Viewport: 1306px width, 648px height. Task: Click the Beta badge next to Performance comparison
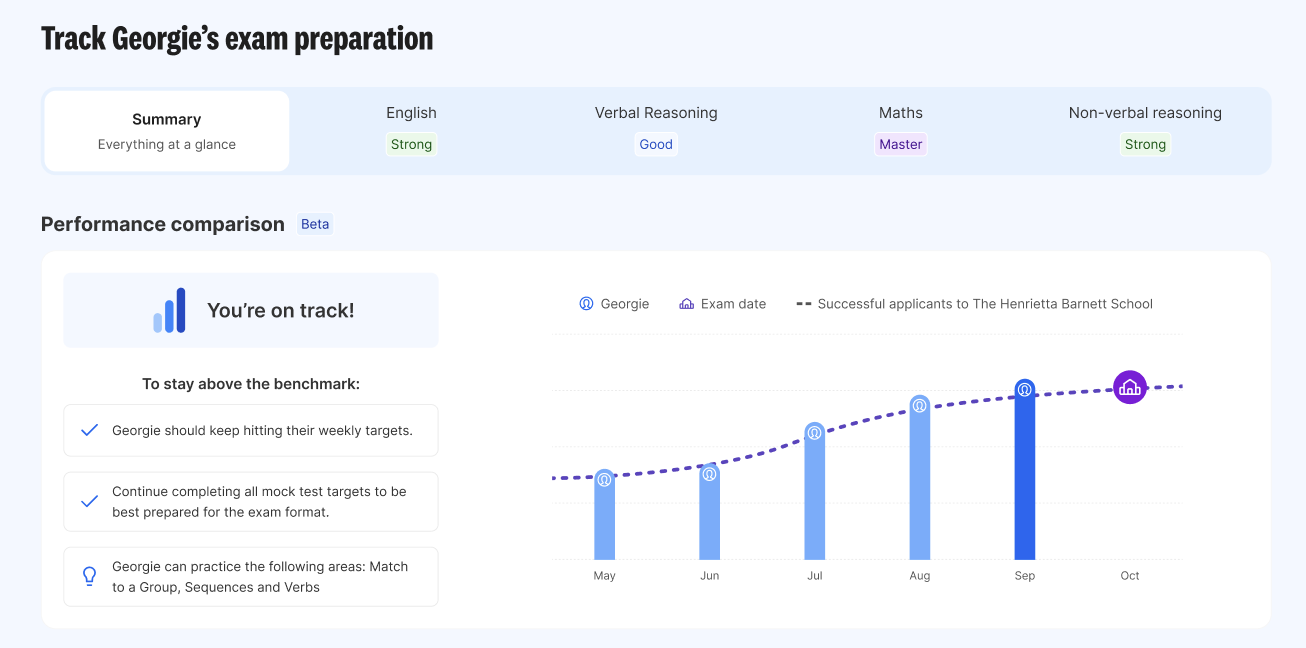(x=315, y=224)
